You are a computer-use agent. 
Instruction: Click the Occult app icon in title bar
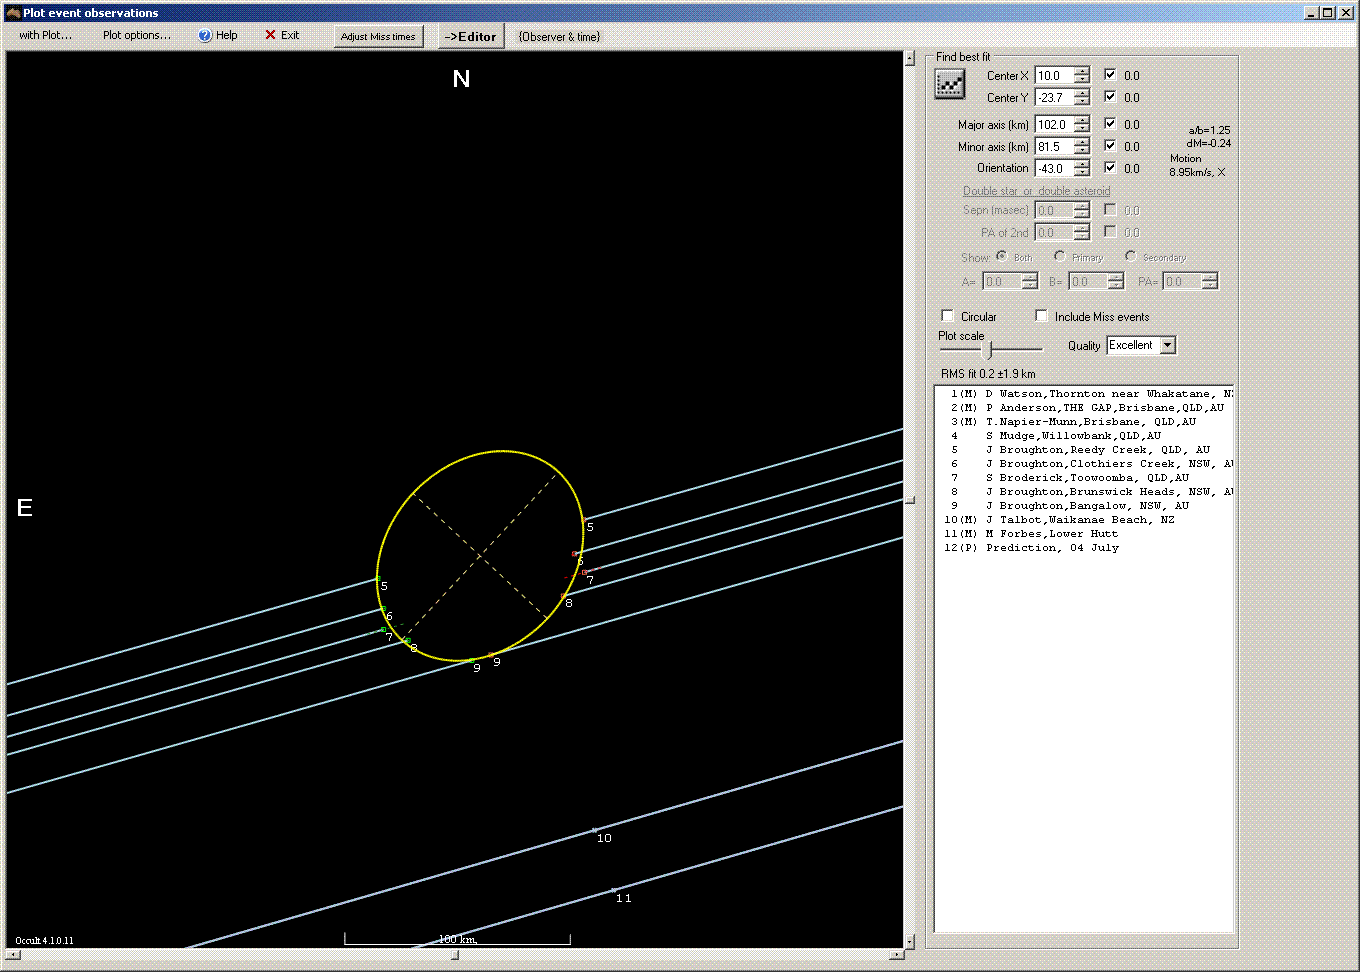pos(13,13)
